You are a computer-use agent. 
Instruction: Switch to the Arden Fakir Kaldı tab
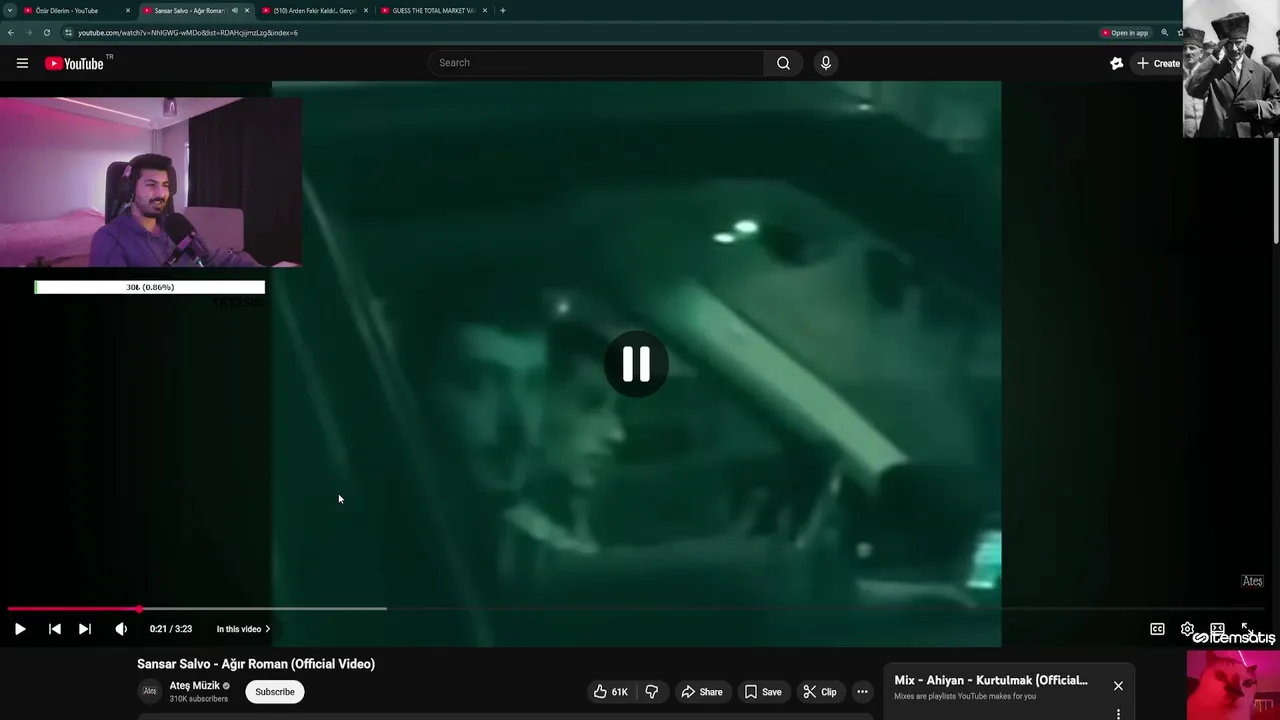(314, 10)
